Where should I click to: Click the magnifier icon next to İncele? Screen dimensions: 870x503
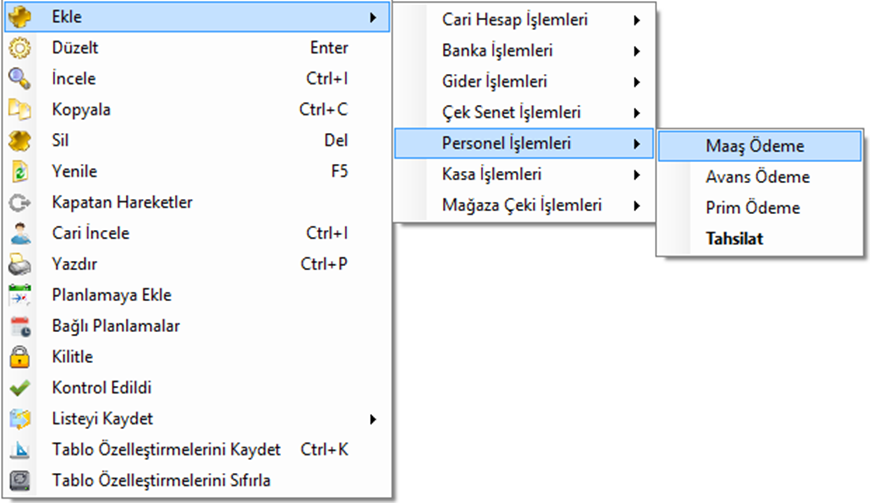point(20,79)
